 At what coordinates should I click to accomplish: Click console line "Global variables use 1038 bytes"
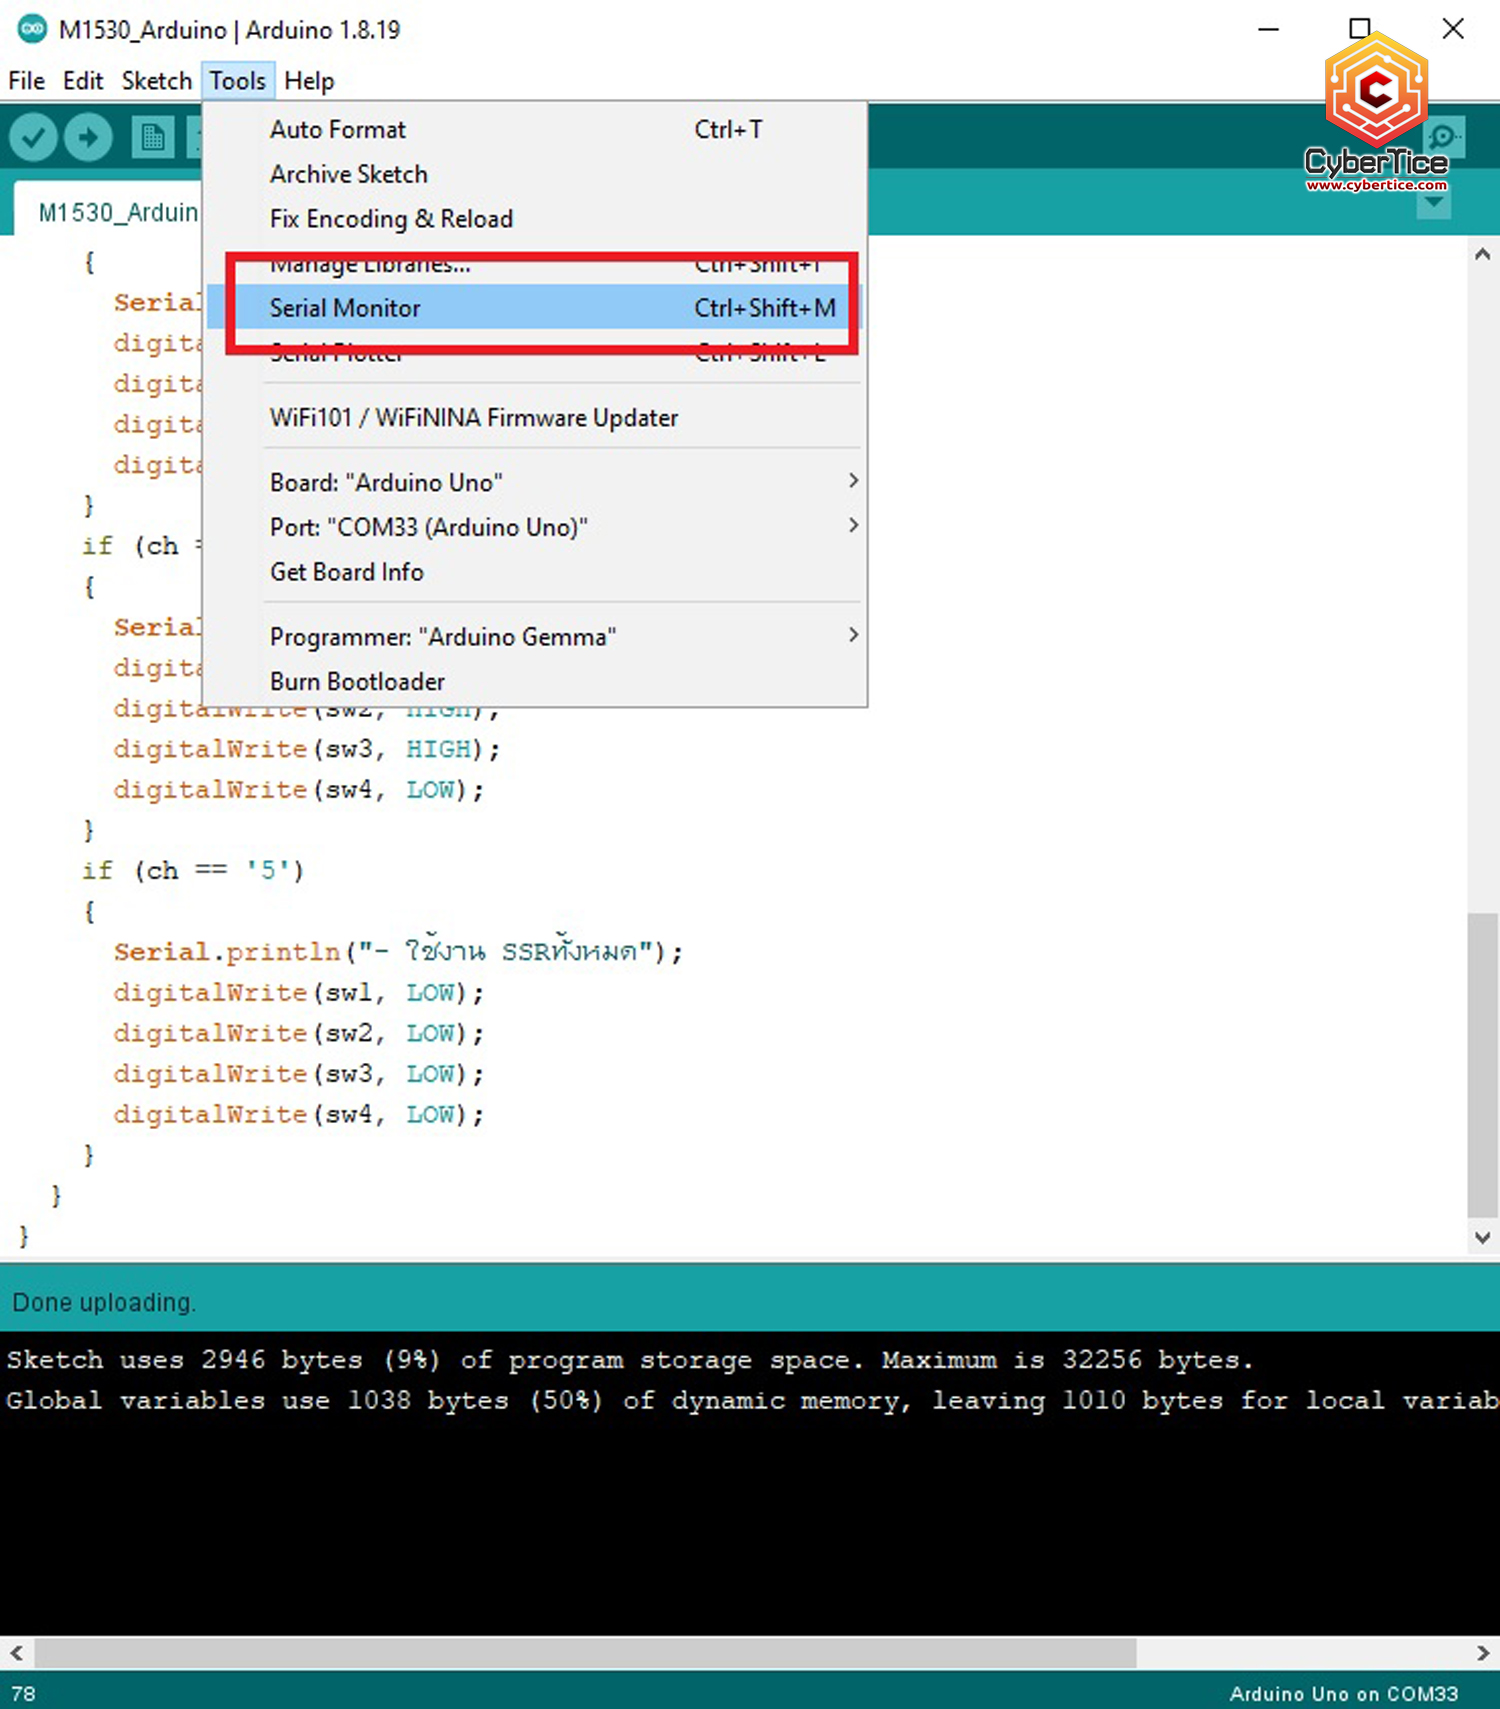(x=752, y=1400)
